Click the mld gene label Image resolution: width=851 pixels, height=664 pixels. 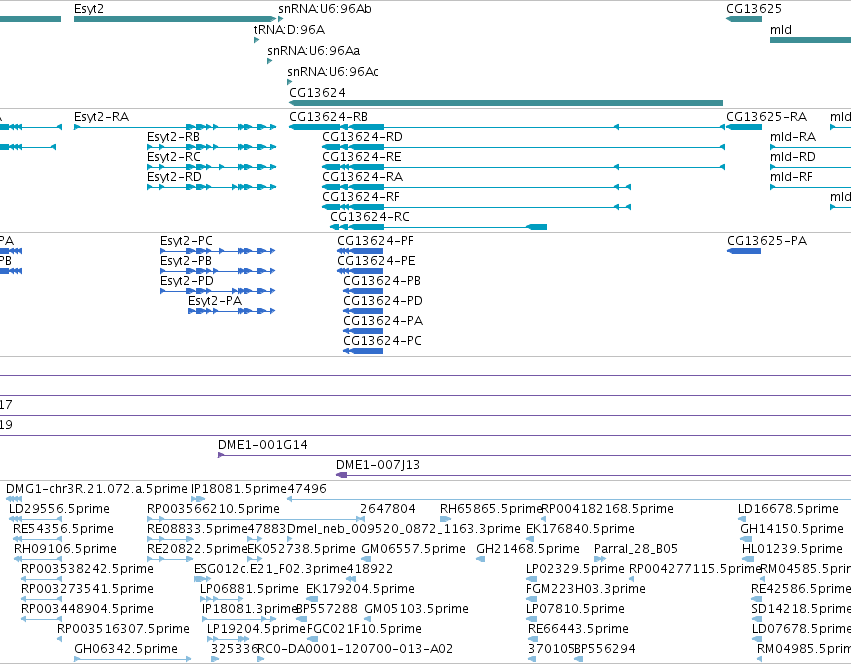(780, 30)
